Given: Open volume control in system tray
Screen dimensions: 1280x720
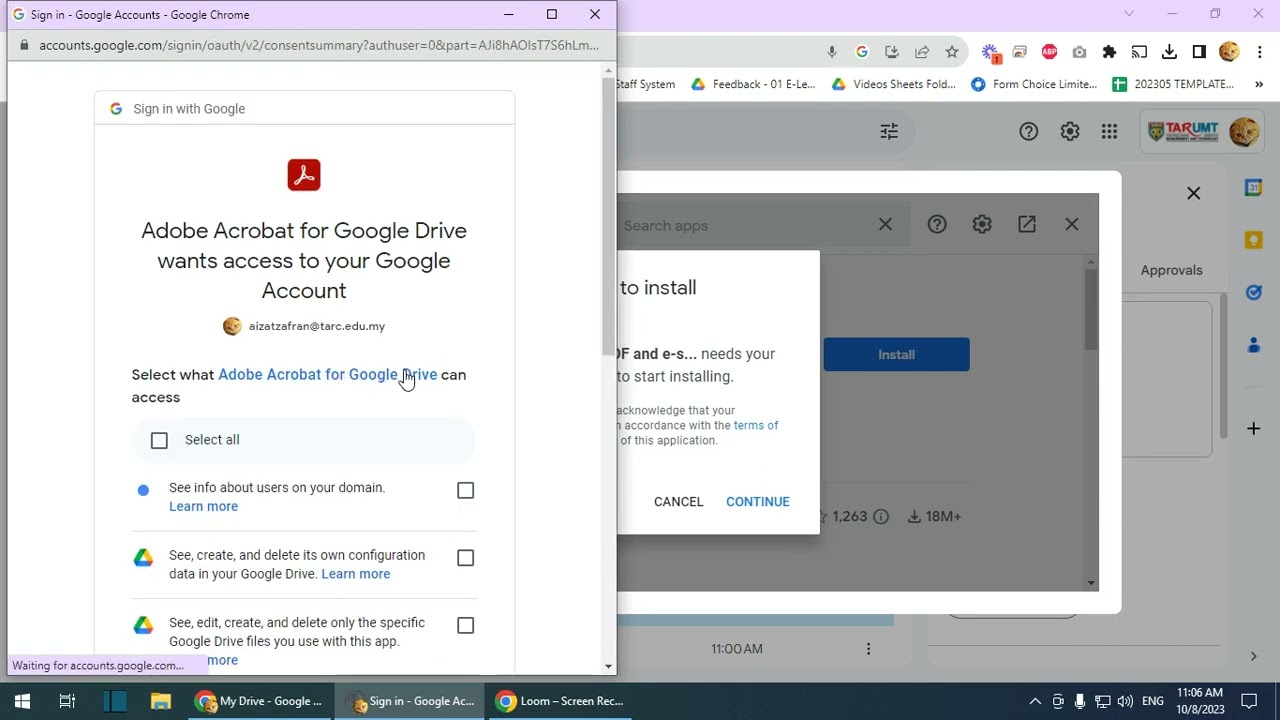Looking at the screenshot, I should tap(1125, 701).
